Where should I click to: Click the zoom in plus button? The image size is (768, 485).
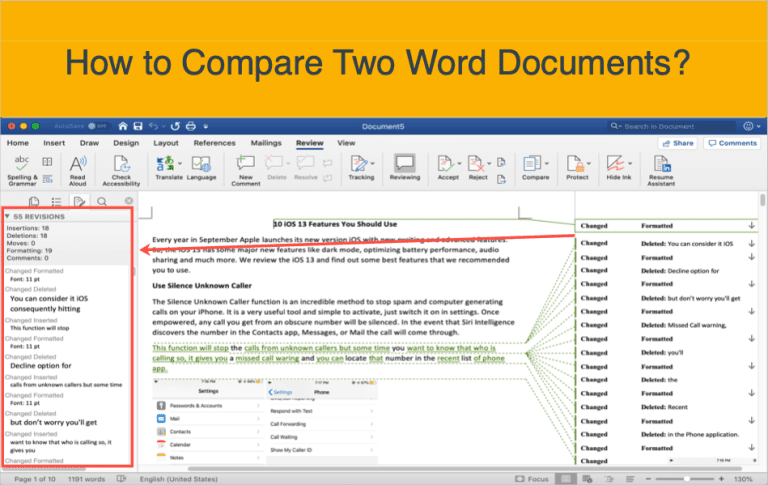tap(721, 479)
